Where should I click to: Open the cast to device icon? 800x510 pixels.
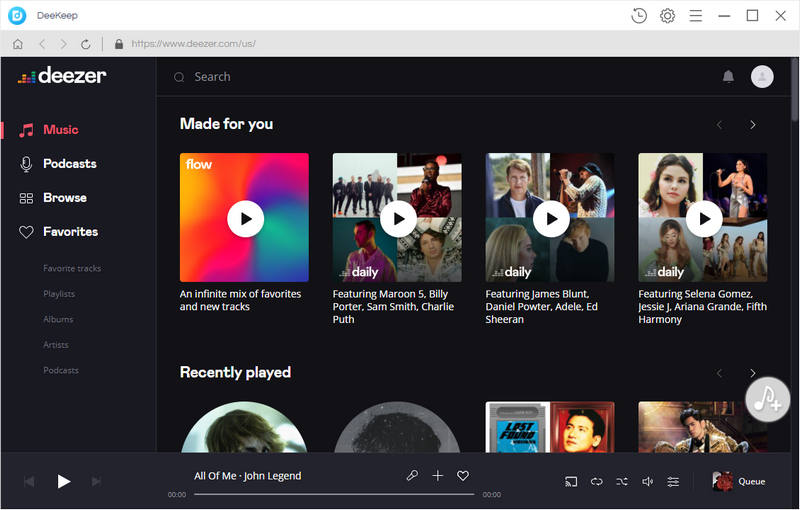[571, 481]
